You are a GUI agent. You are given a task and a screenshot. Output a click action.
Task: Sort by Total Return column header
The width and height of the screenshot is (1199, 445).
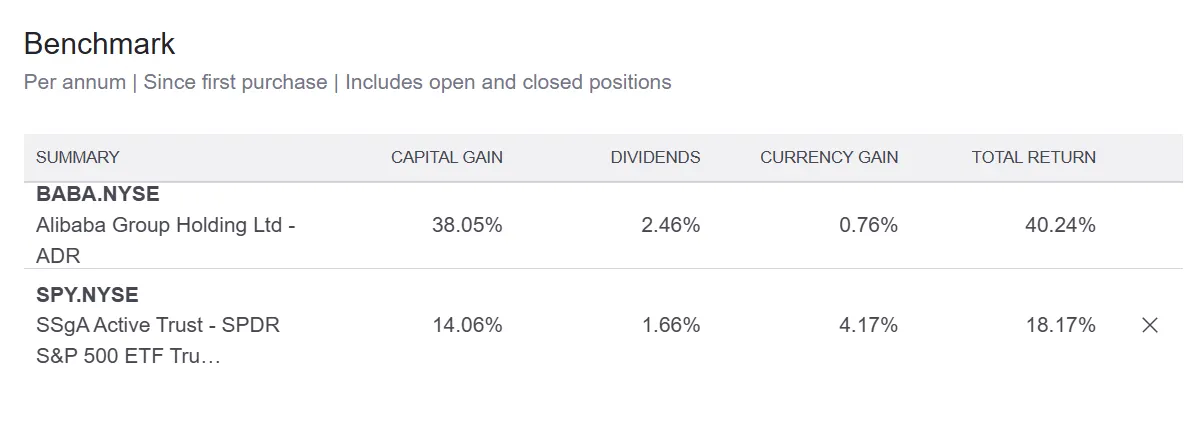1033,157
